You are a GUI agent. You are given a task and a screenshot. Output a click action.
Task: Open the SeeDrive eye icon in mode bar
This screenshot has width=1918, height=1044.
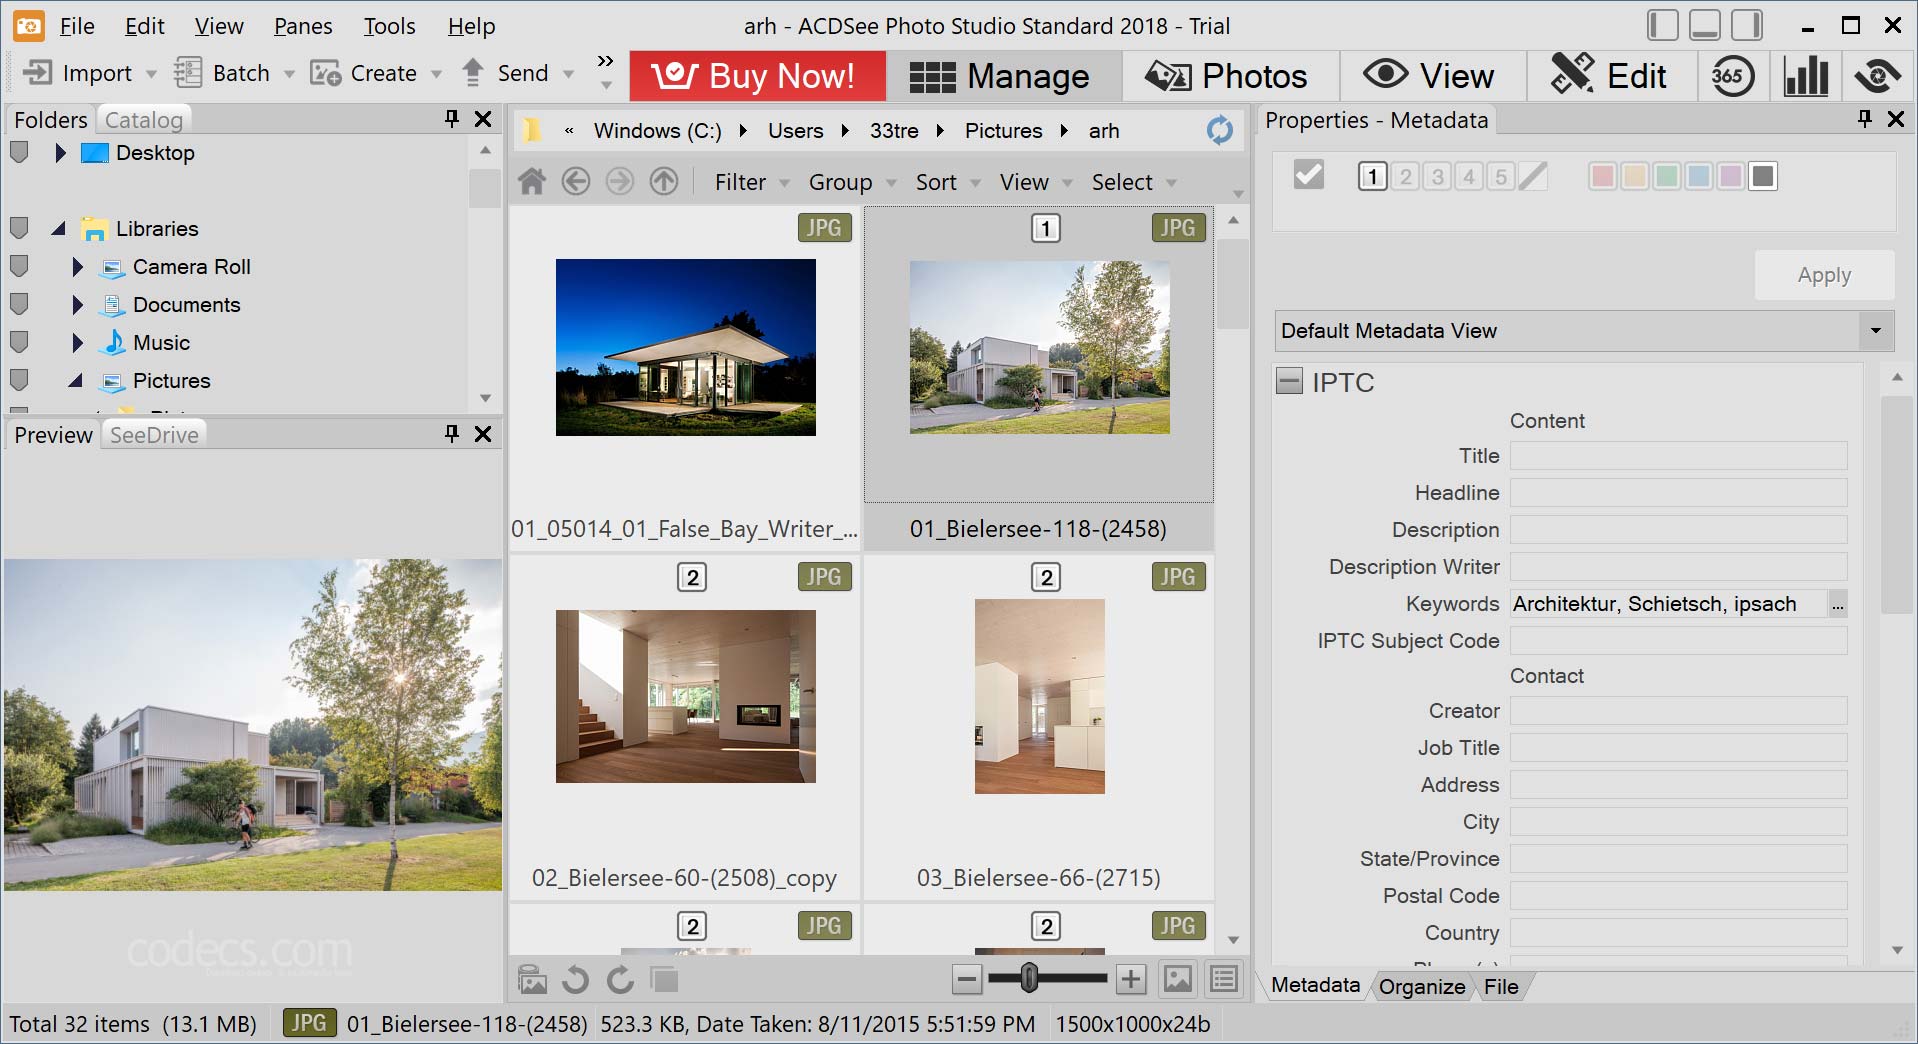click(x=1877, y=76)
